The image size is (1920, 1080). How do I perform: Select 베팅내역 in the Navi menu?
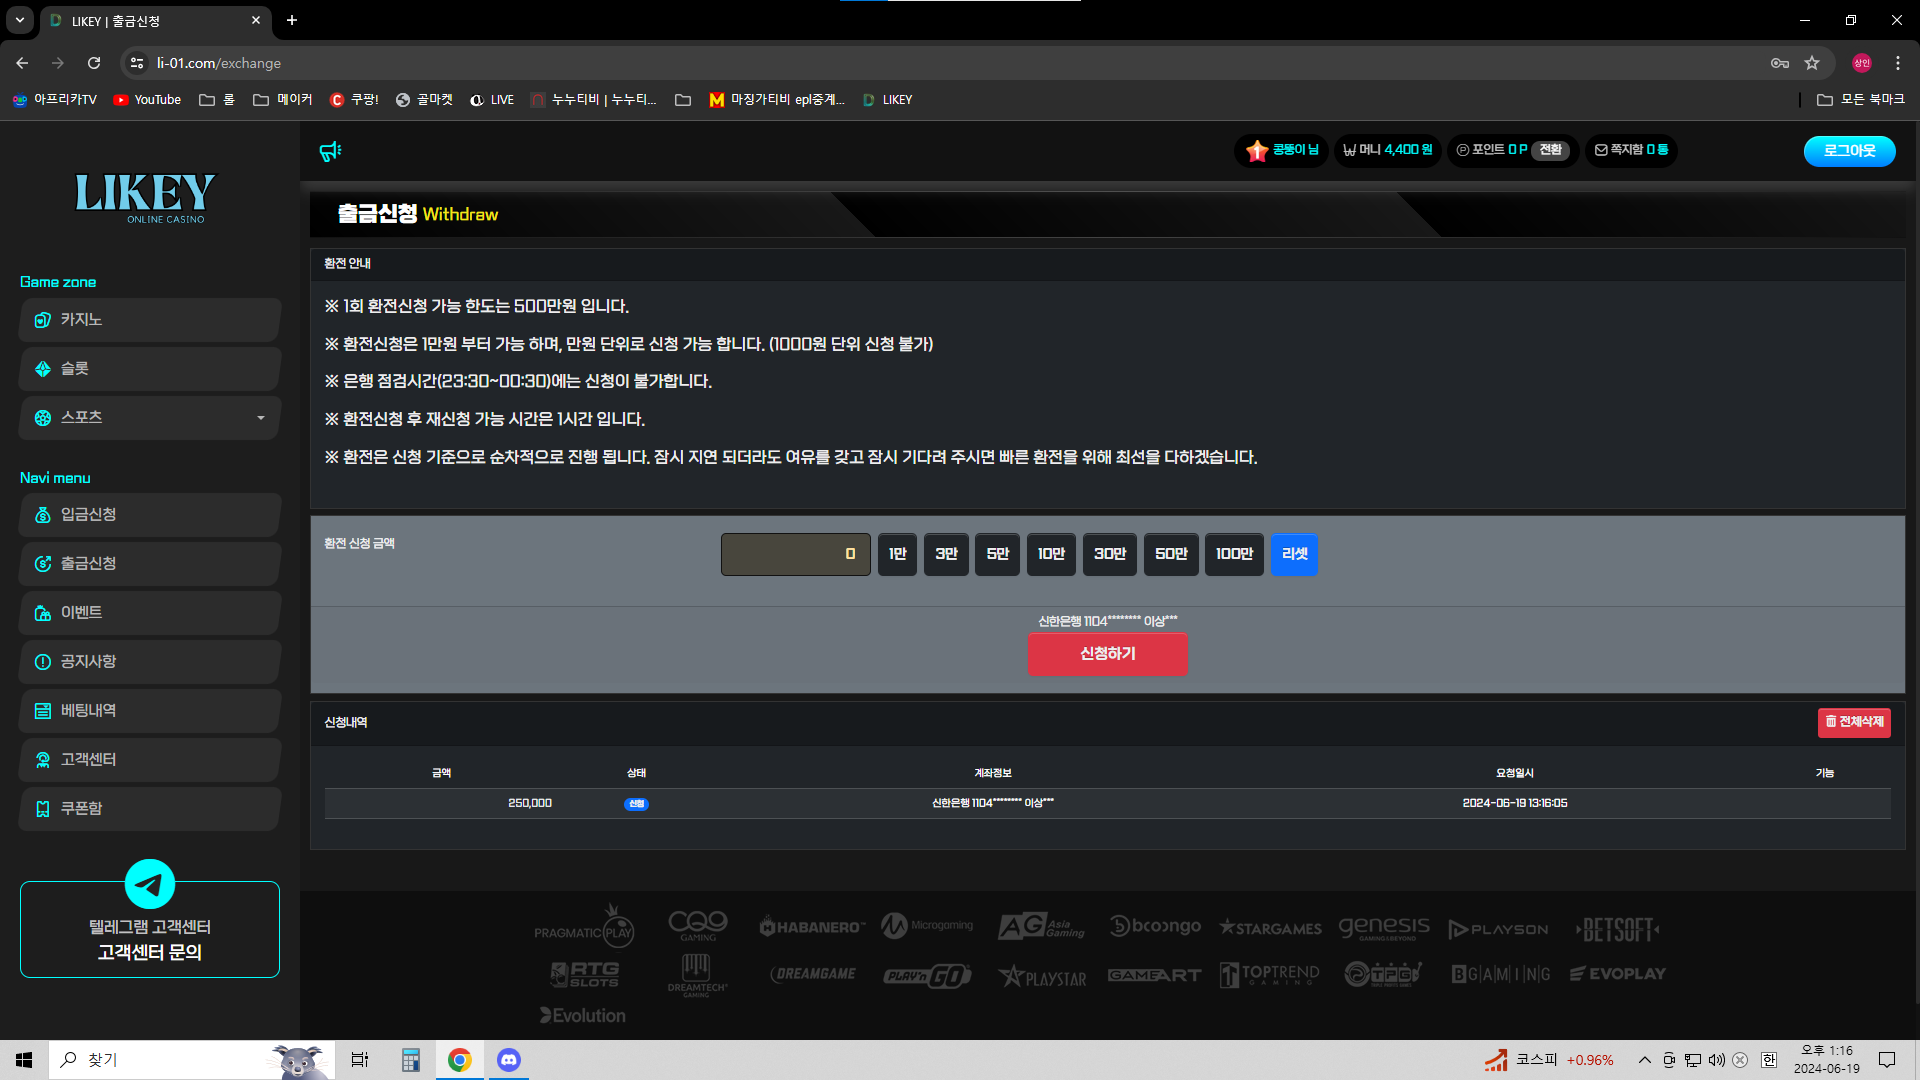[x=150, y=711]
